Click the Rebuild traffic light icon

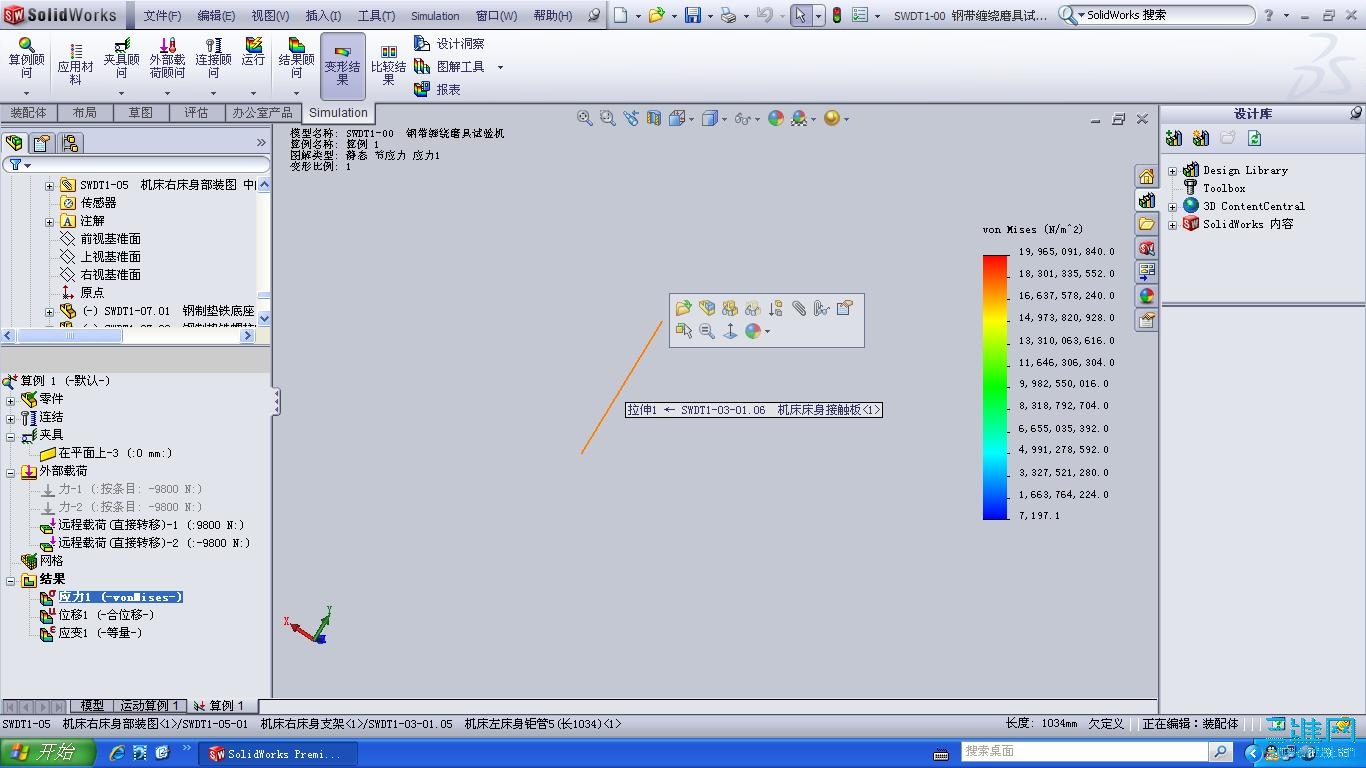(x=836, y=15)
